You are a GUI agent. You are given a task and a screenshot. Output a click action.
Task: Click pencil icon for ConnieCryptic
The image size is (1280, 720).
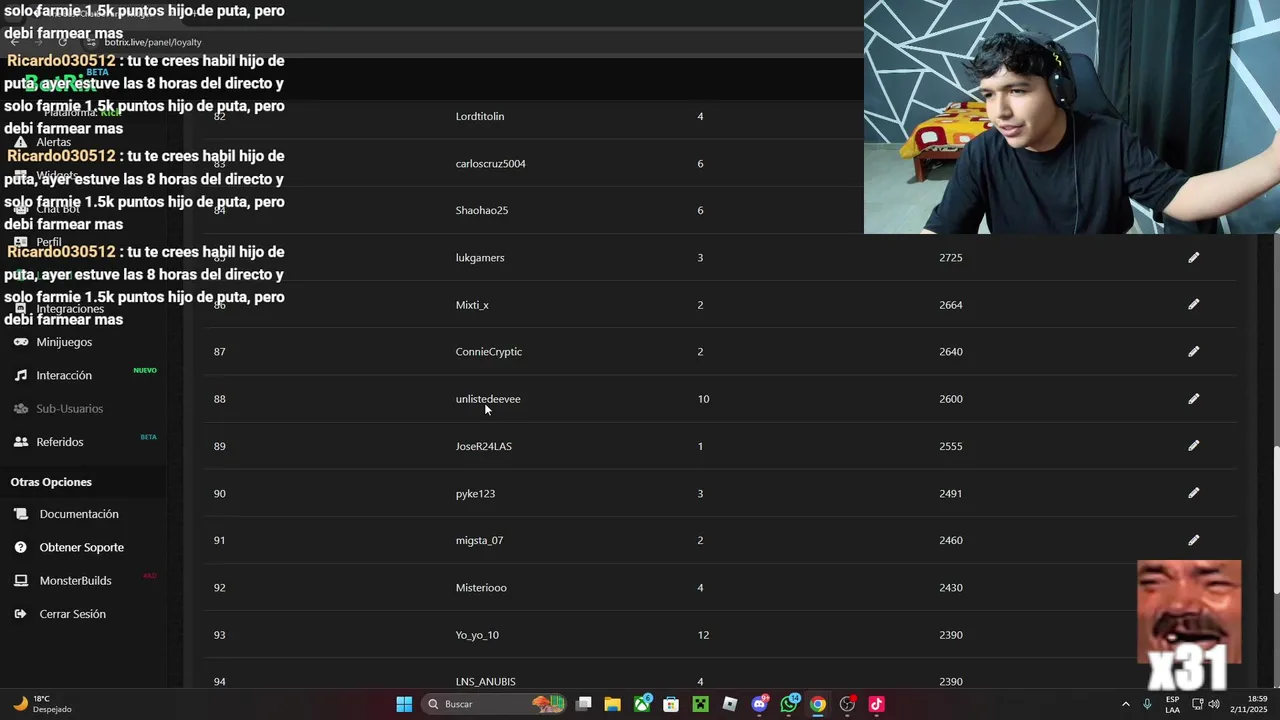pyautogui.click(x=1193, y=352)
